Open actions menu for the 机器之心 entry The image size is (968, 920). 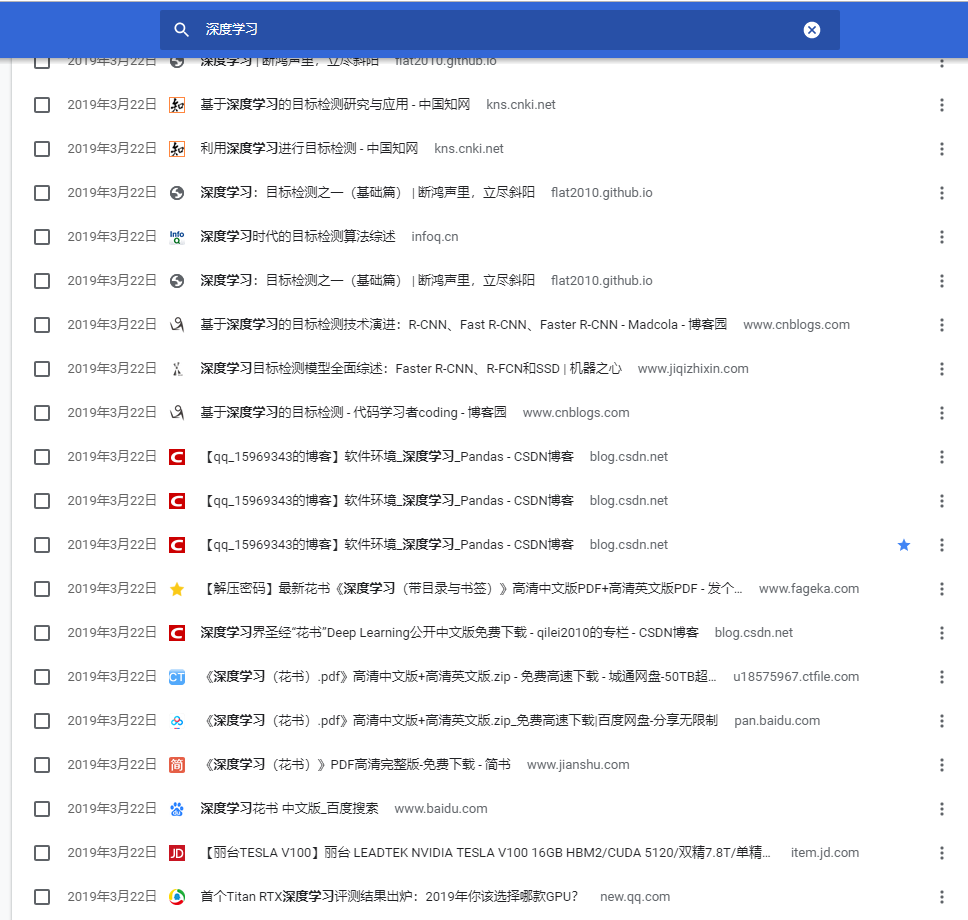coord(941,368)
